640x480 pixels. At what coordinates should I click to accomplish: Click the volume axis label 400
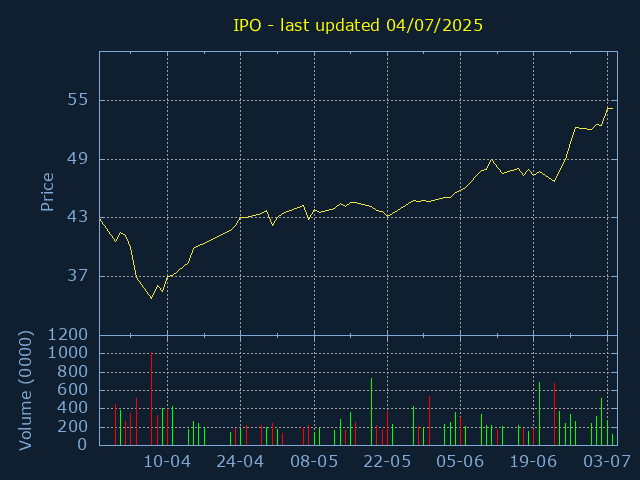pyautogui.click(x=73, y=408)
